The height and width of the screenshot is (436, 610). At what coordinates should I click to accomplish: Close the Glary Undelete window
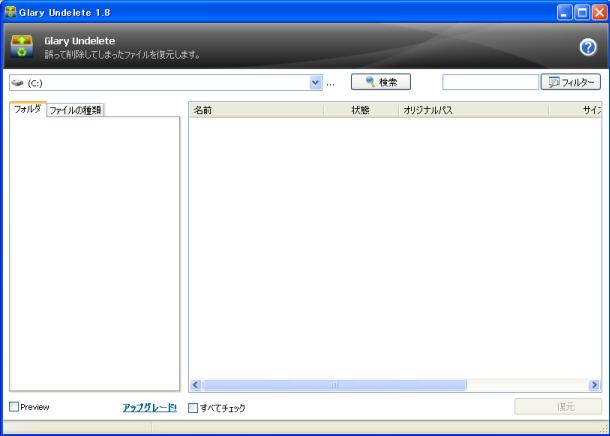pyautogui.click(x=599, y=13)
